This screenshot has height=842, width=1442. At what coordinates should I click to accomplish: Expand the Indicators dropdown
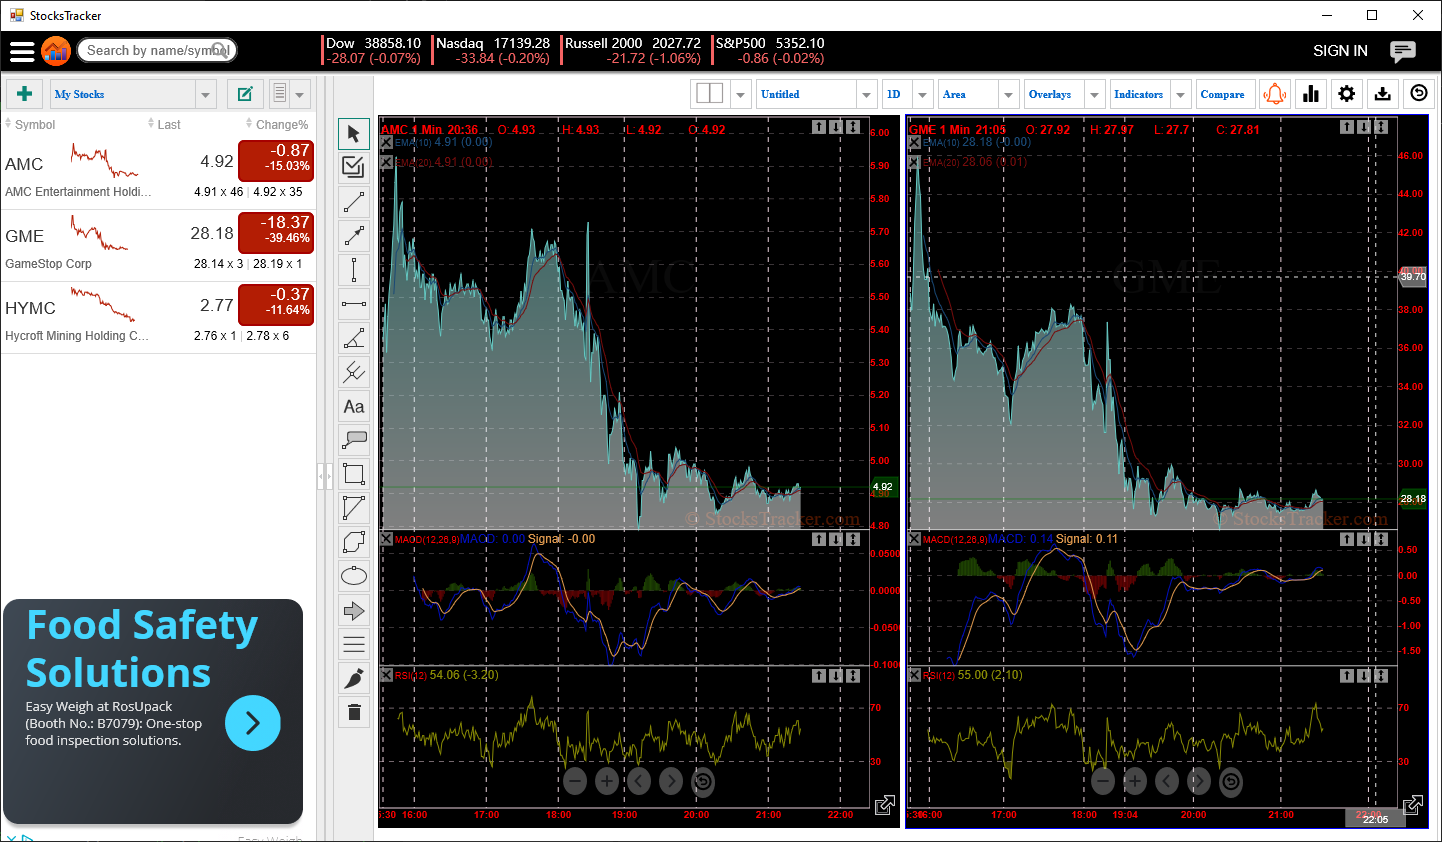pos(1181,94)
